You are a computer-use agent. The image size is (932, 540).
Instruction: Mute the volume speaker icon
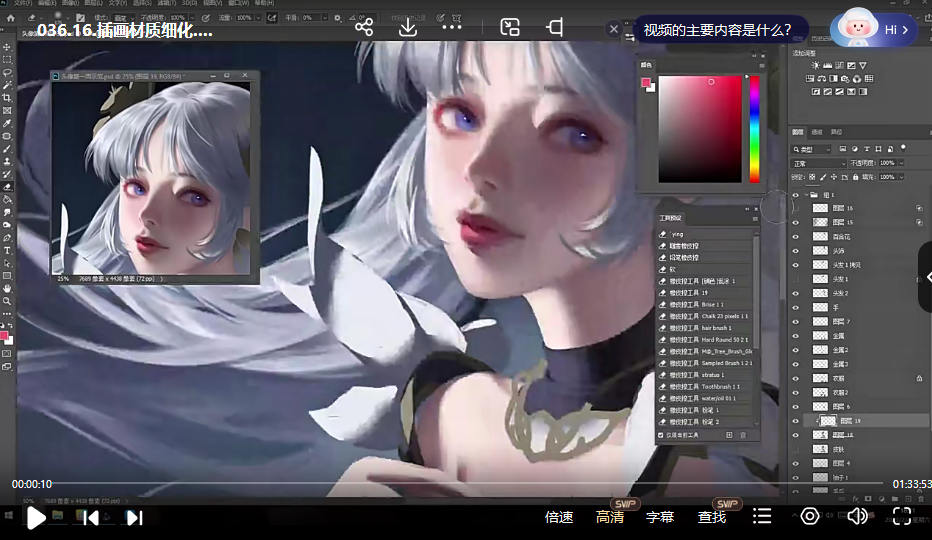pyautogui.click(x=857, y=516)
